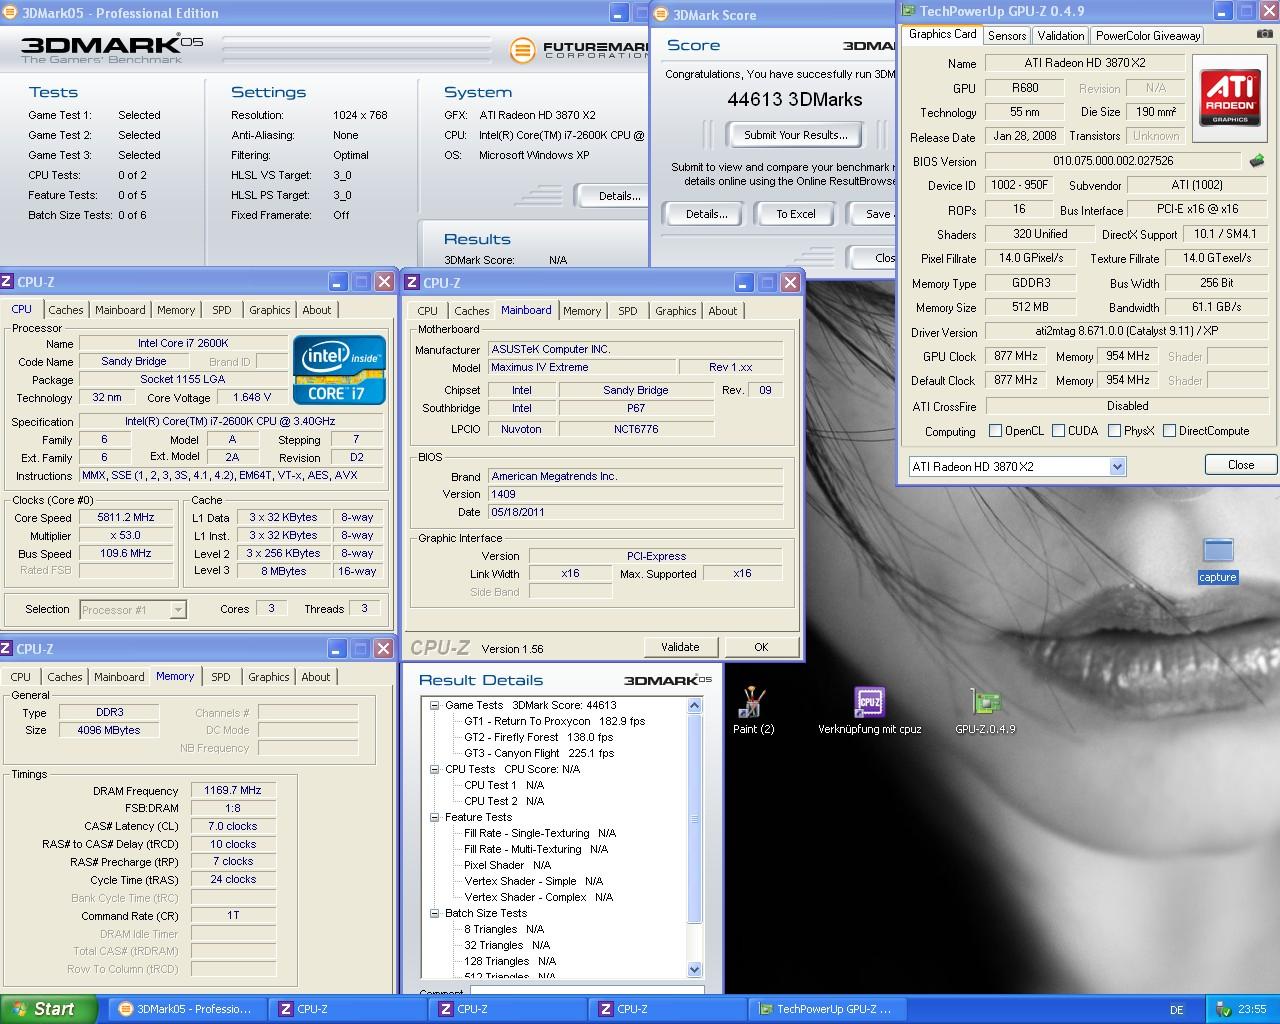
Task: Click Submit Your Results button
Action: point(796,135)
